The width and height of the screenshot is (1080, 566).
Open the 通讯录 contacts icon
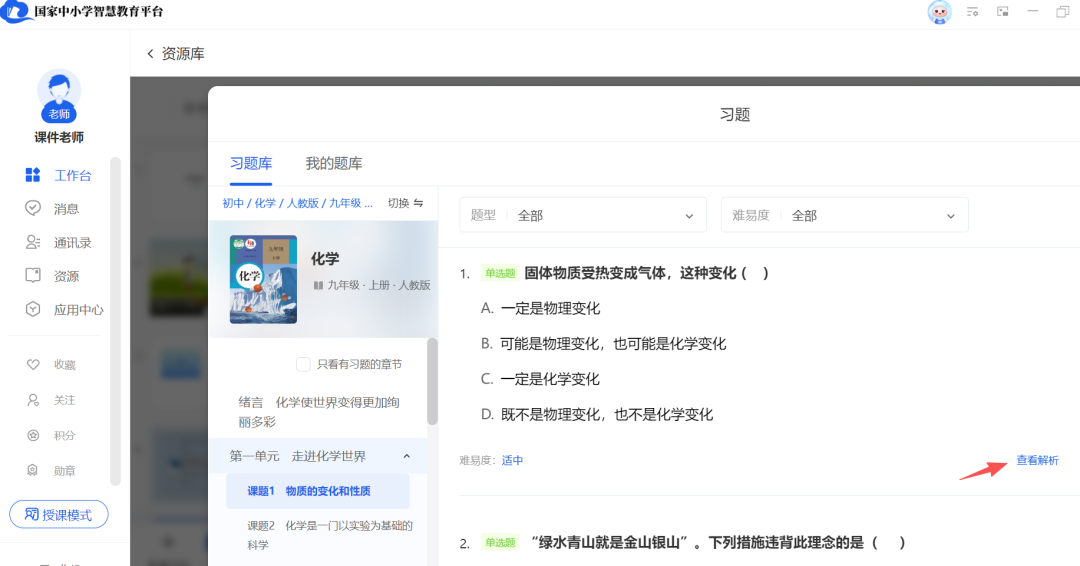tap(33, 242)
